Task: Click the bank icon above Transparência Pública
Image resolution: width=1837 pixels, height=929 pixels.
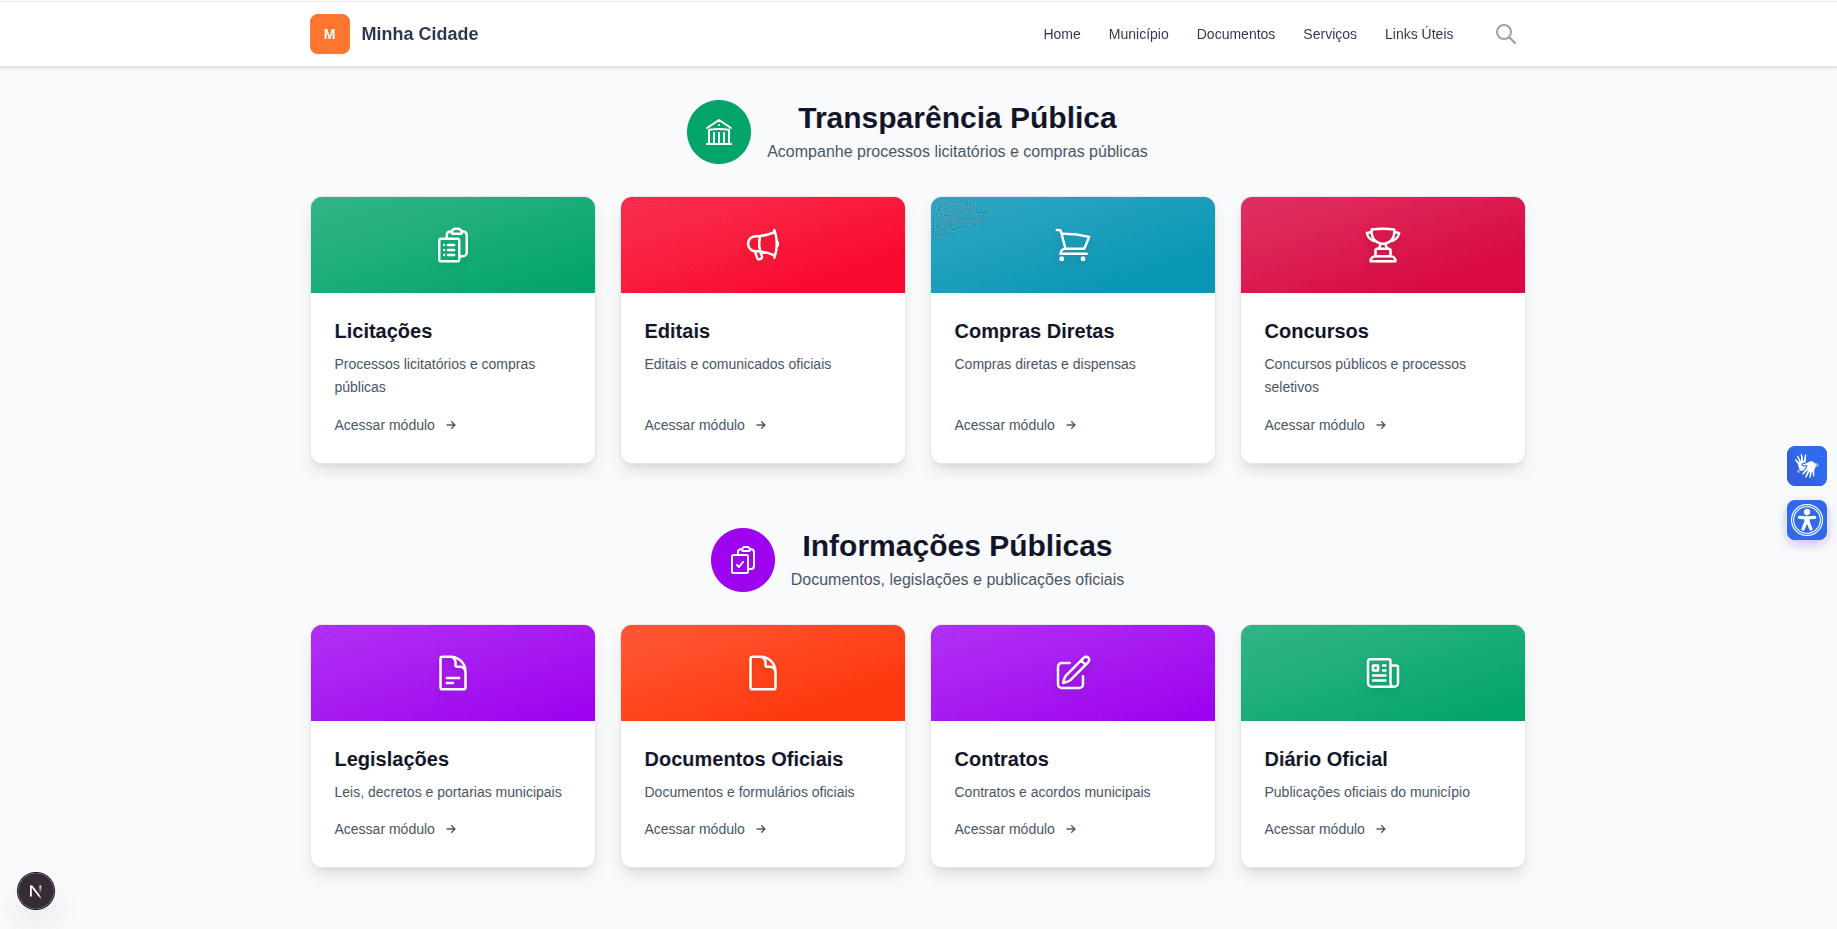Action: pyautogui.click(x=718, y=131)
